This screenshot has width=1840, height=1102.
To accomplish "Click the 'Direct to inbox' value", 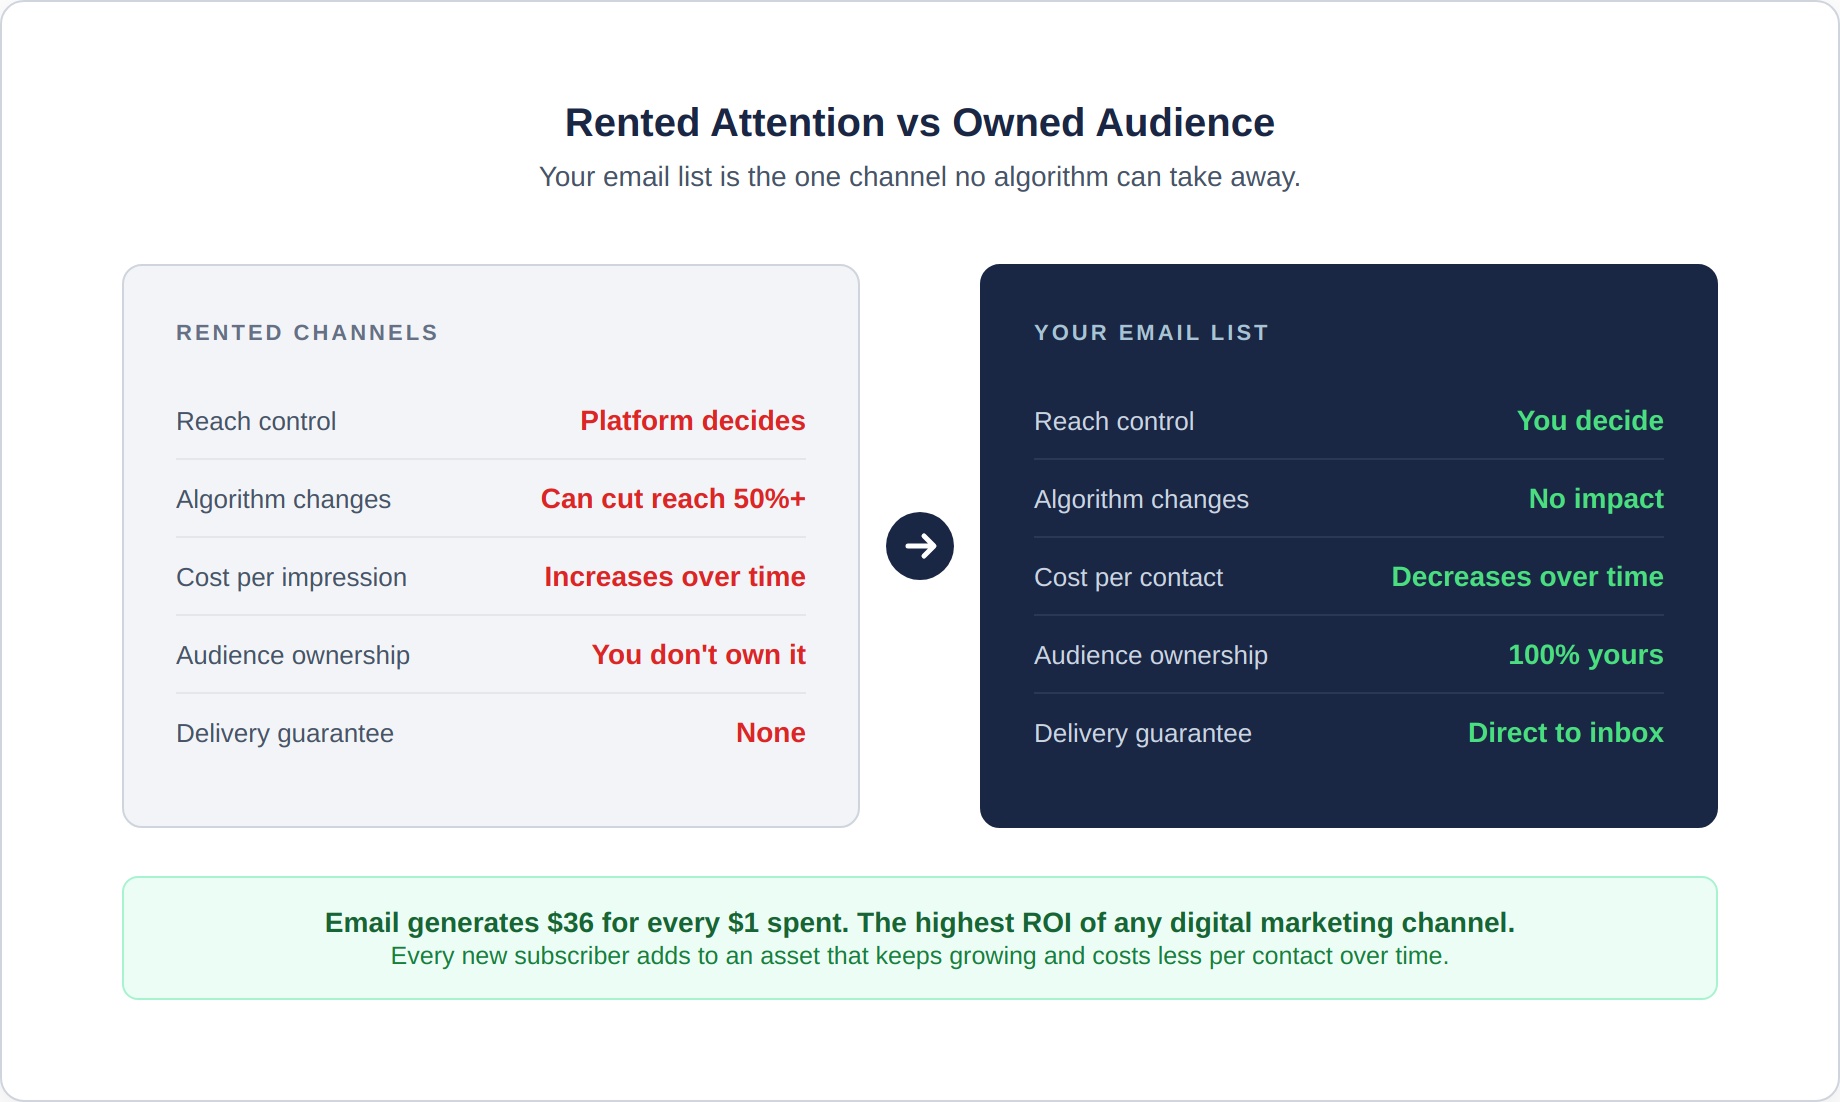I will 1565,733.
